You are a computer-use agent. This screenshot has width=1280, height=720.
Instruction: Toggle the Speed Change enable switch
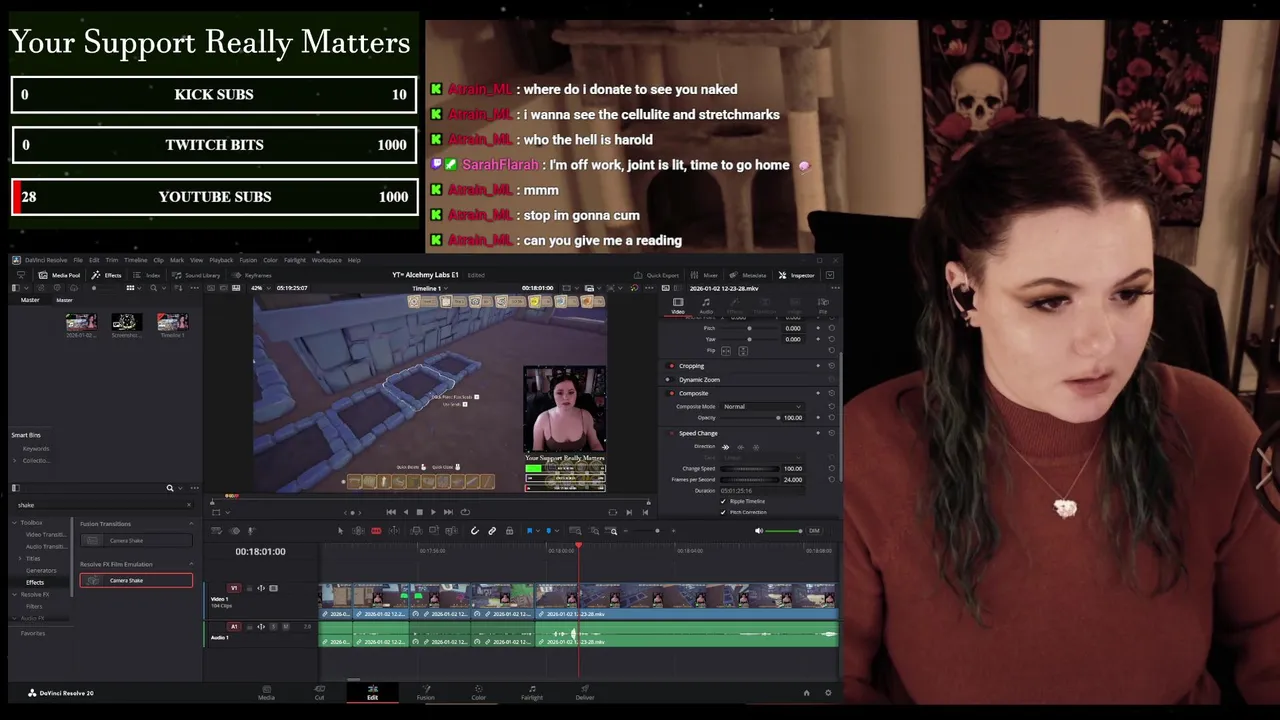669,433
